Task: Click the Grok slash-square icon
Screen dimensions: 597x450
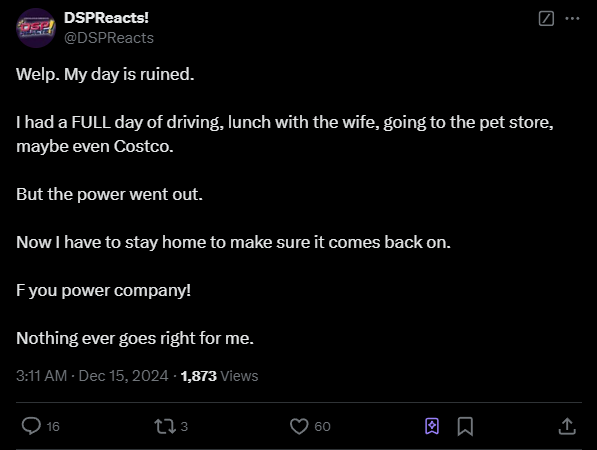Action: pos(546,18)
